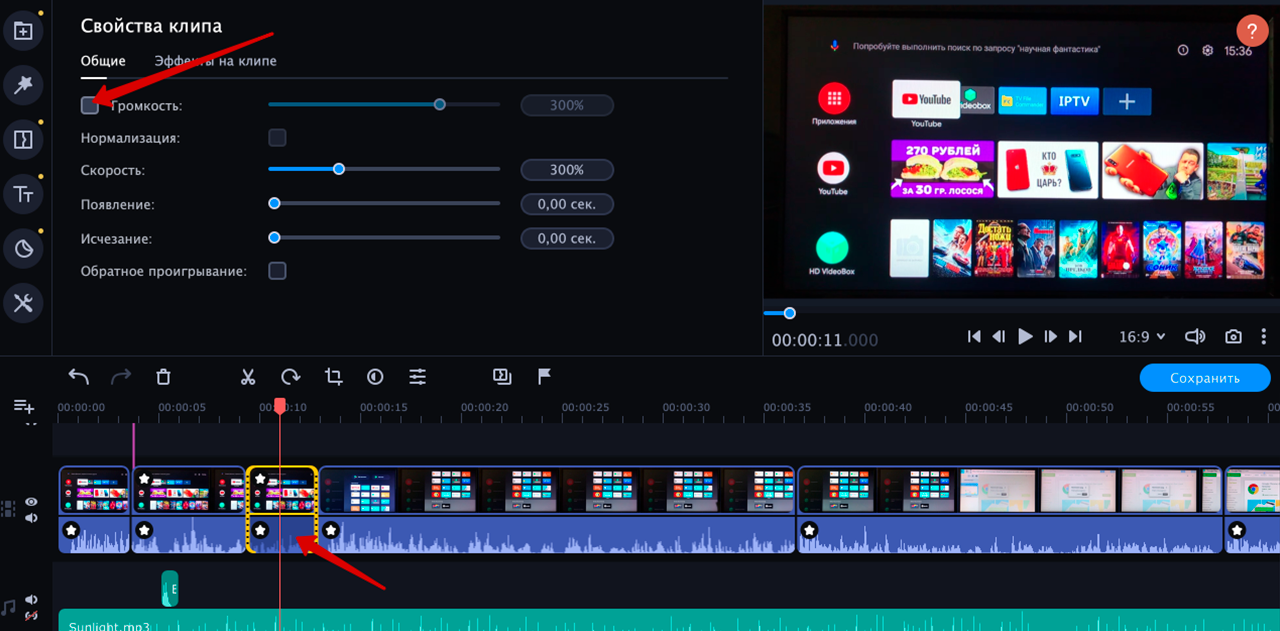Viewport: 1280px width, 631px height.
Task: Open the 16:9 aspect ratio dropdown
Action: pos(1141,337)
